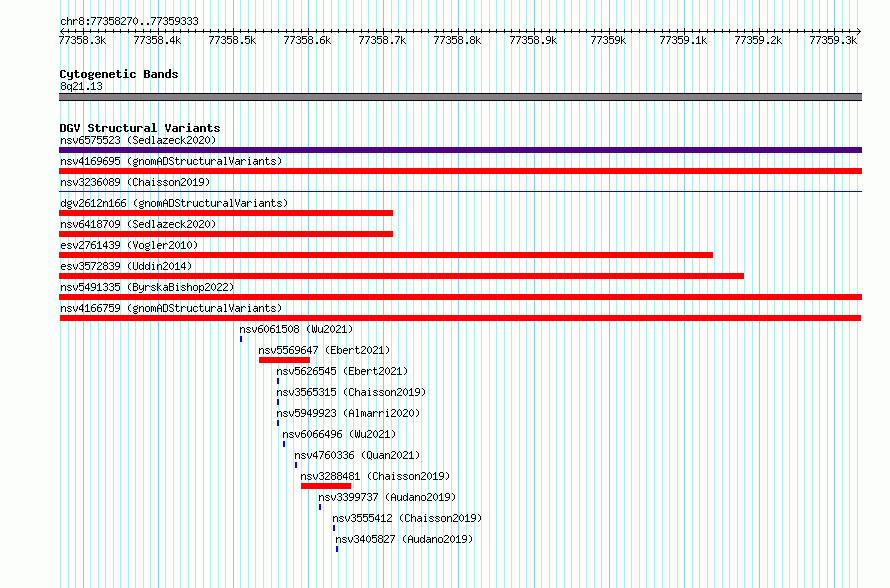The image size is (890, 588).
Task: Click the 77358.4k ruler position
Action: click(157, 40)
